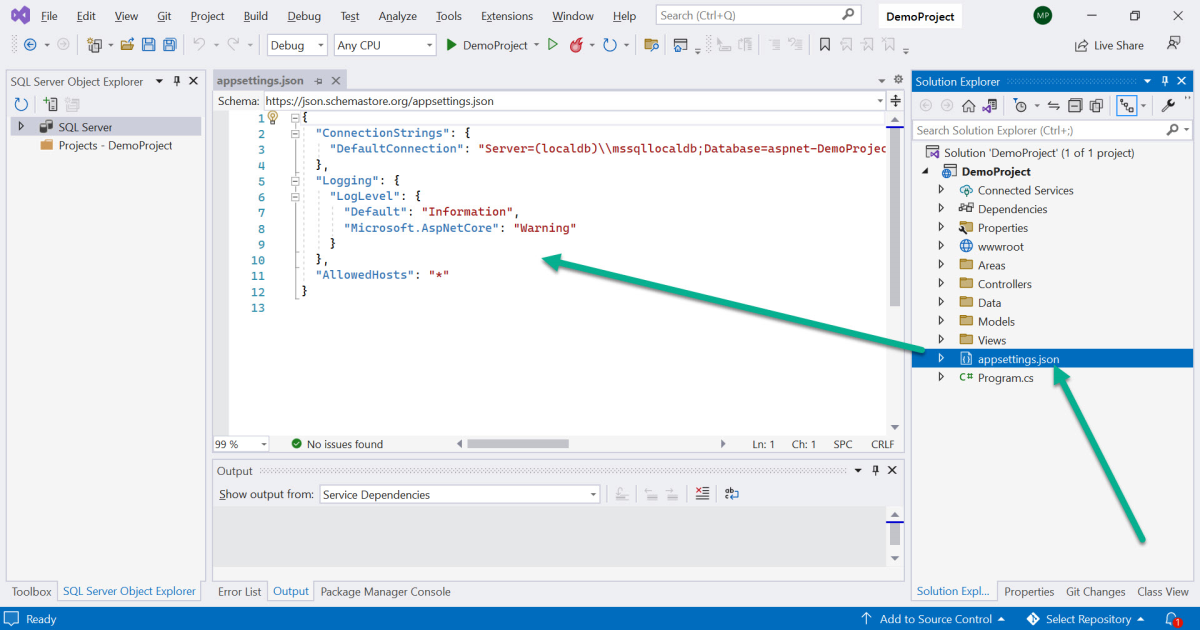
Task: Switch to the Error List tab
Action: (x=240, y=591)
